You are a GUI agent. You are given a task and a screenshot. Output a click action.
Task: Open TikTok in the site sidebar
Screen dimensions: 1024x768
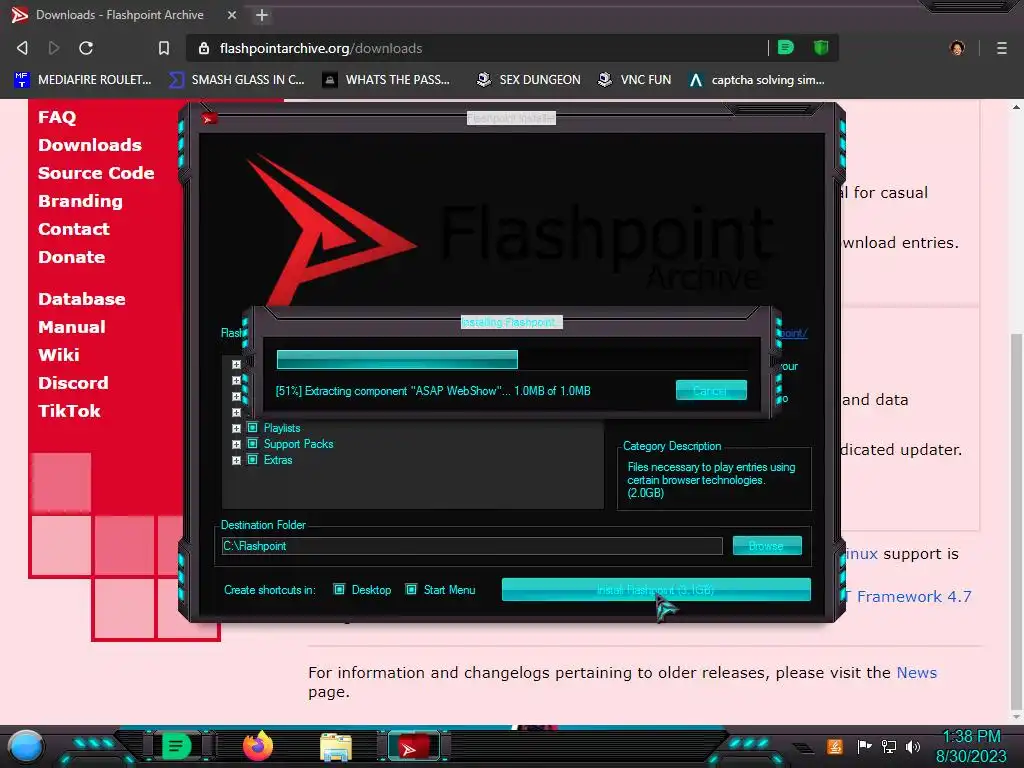(x=69, y=411)
